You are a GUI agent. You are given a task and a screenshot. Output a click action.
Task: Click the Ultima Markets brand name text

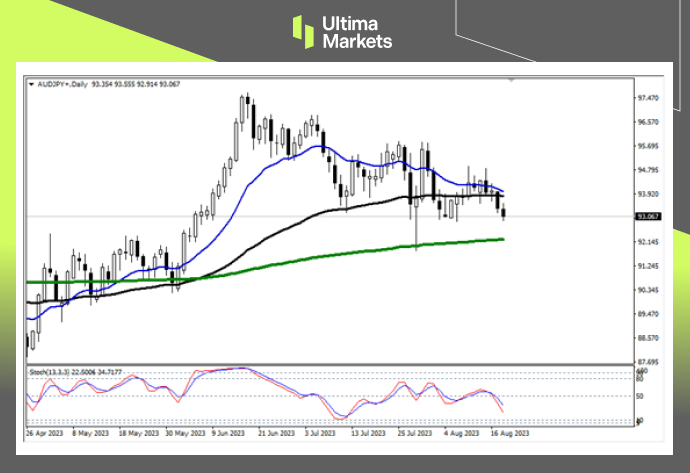point(357,32)
